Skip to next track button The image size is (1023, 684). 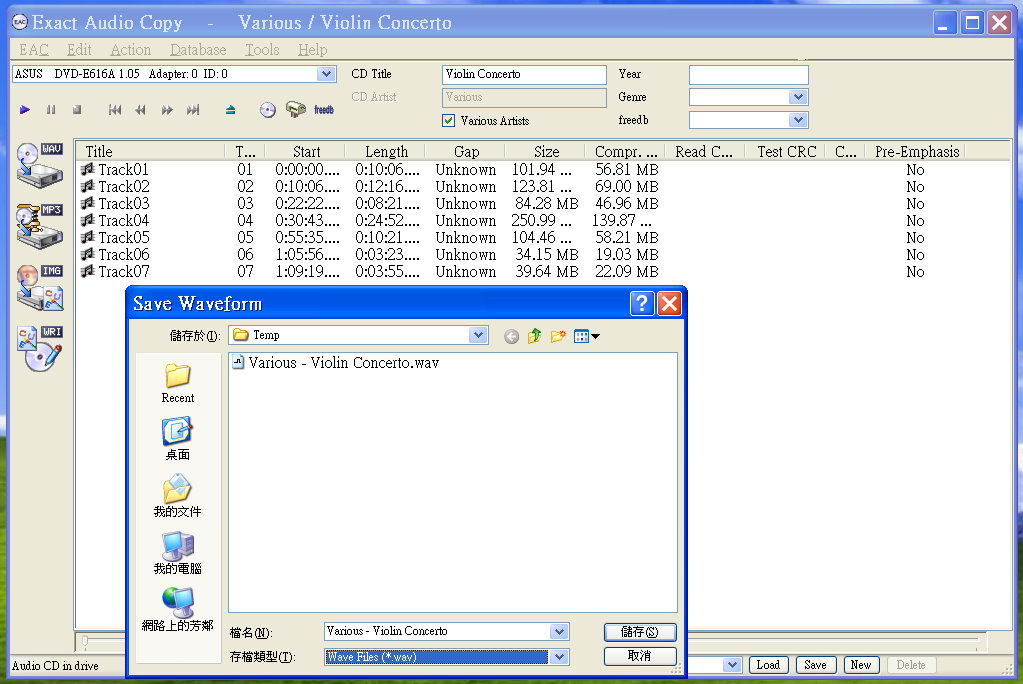(x=193, y=110)
